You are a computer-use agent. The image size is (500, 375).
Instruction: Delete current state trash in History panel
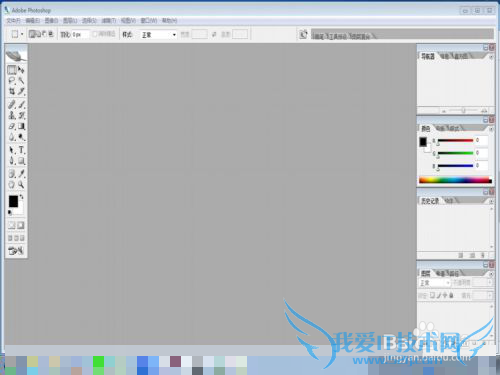(483, 255)
